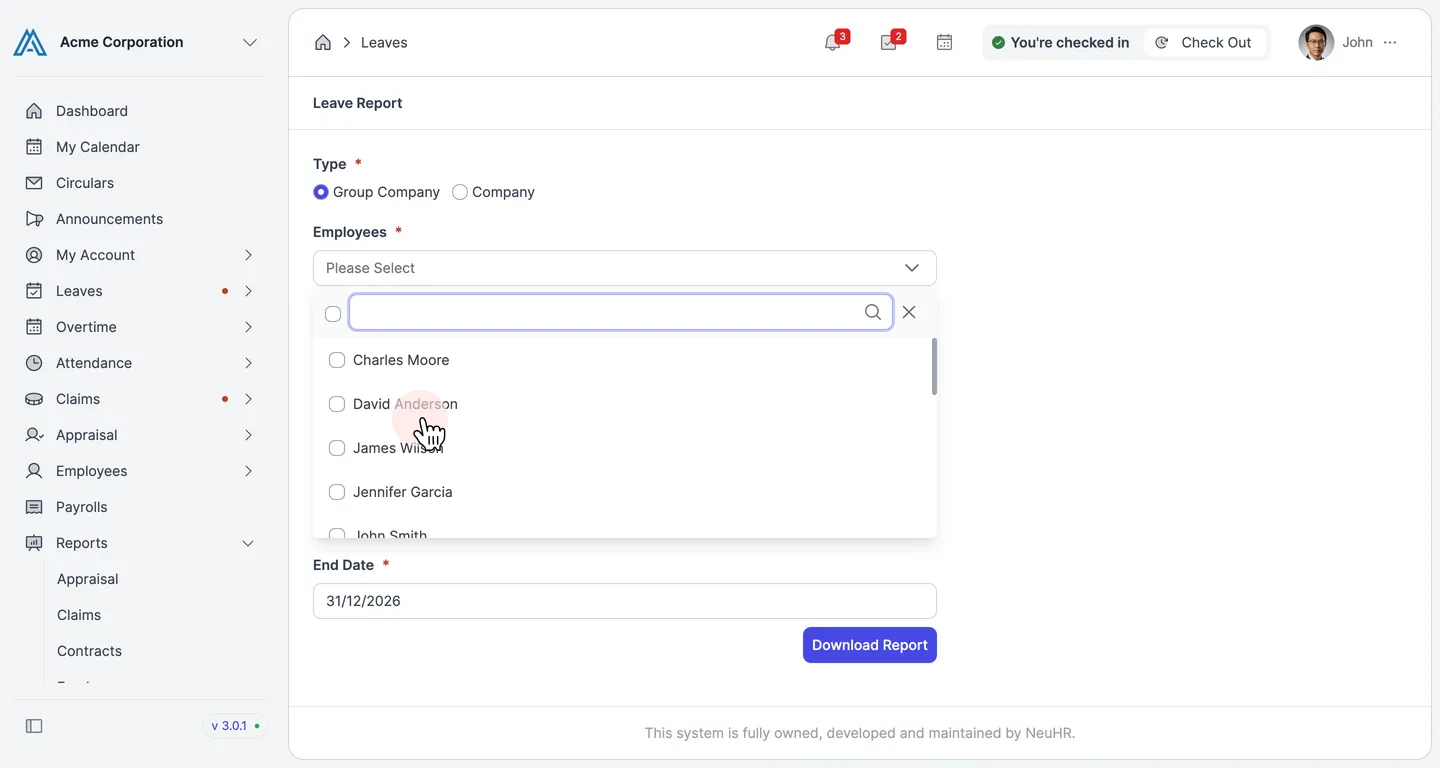This screenshot has height=768, width=1440.
Task: Open the calendar icon in top bar
Action: 944,42
